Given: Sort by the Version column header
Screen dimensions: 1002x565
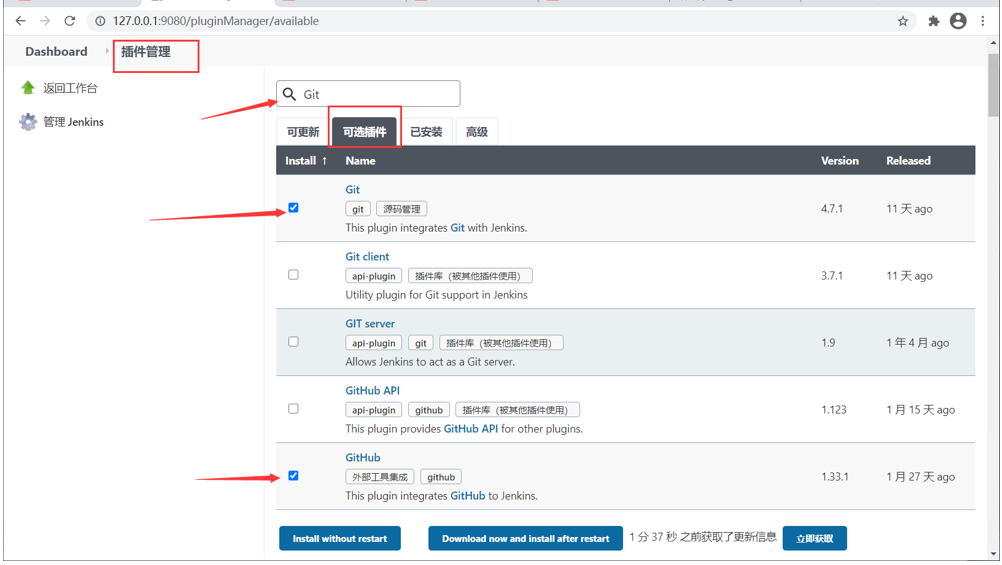Looking at the screenshot, I should [840, 160].
